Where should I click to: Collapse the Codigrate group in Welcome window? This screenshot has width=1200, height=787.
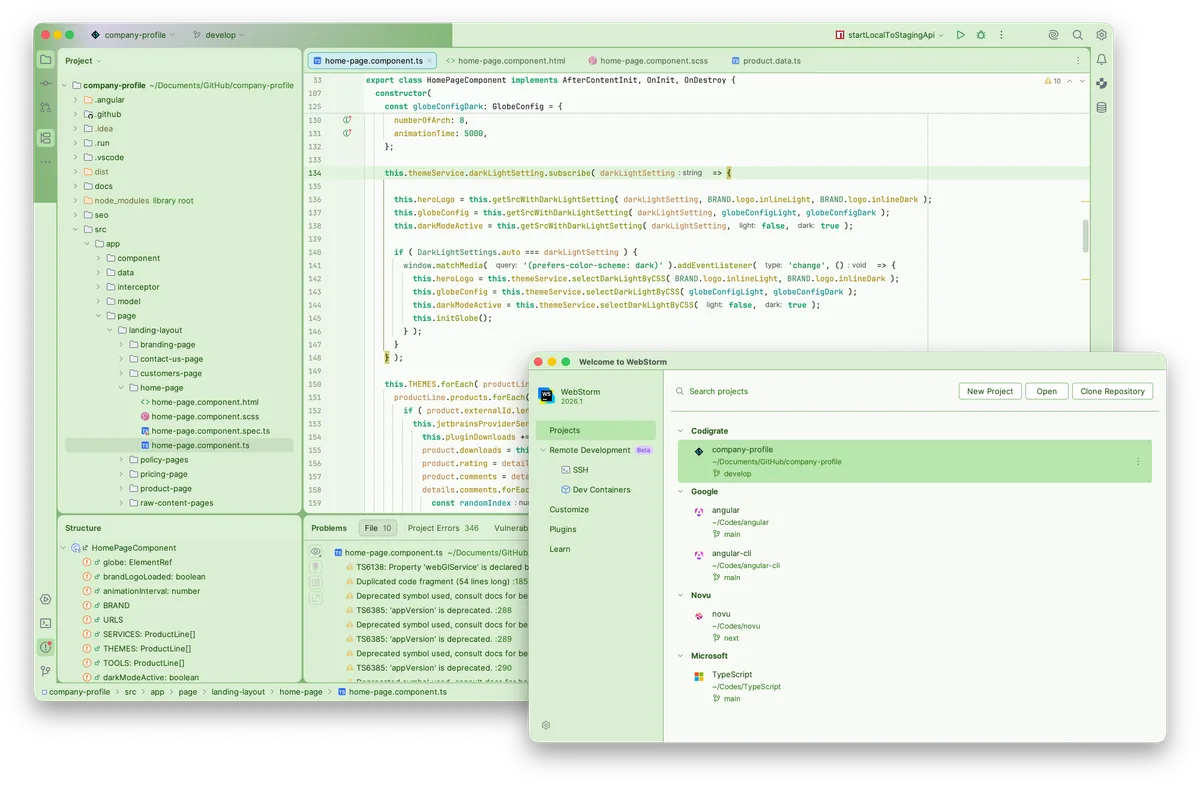[681, 431]
